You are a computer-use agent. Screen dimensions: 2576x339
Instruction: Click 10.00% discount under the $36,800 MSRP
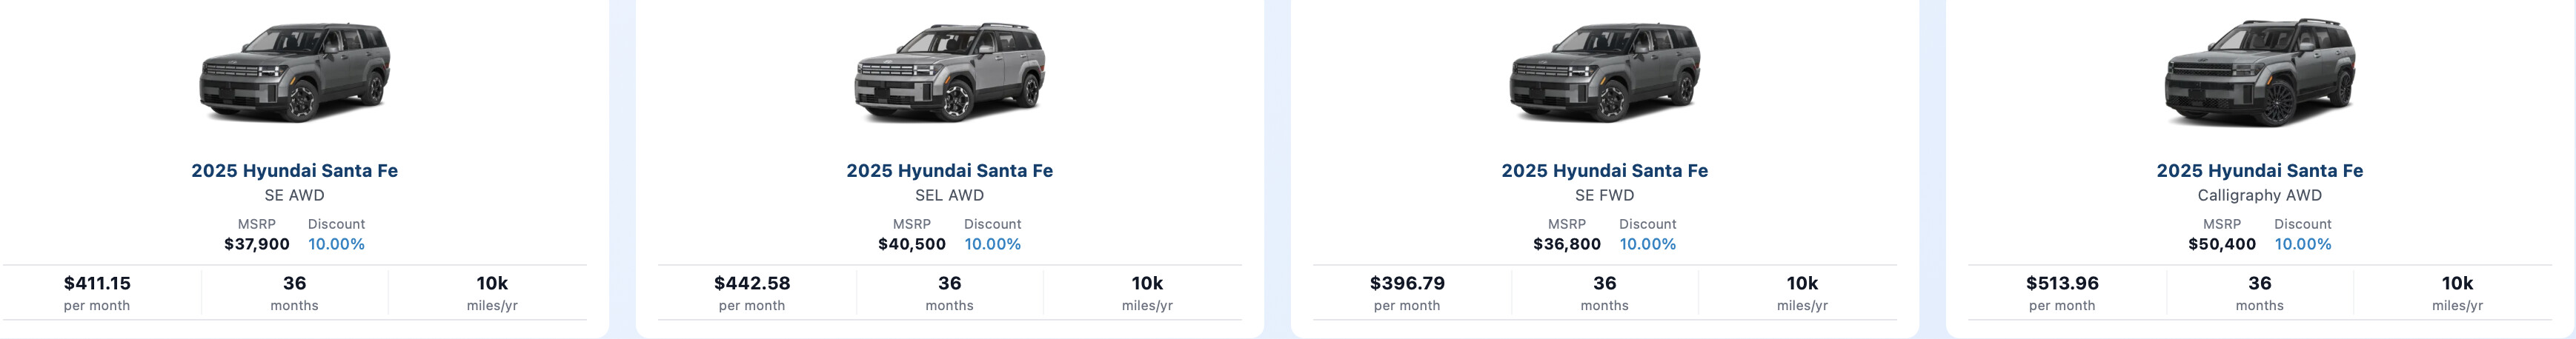pos(1647,244)
